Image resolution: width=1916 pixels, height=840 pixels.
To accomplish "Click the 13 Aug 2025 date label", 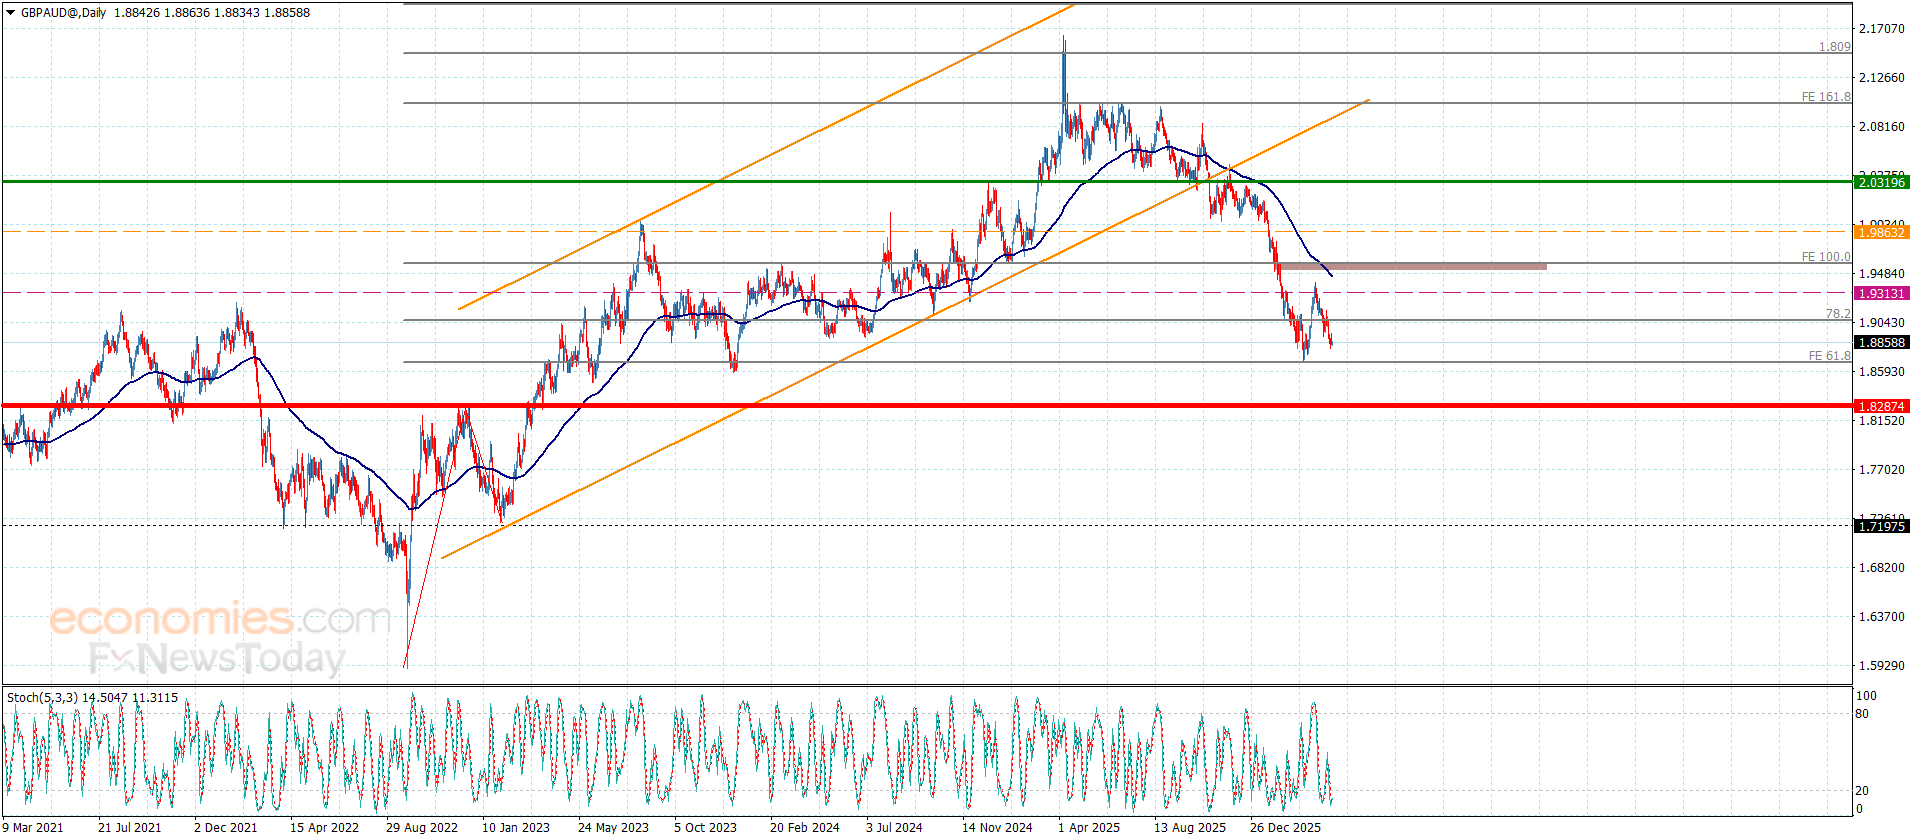I will [x=1189, y=827].
